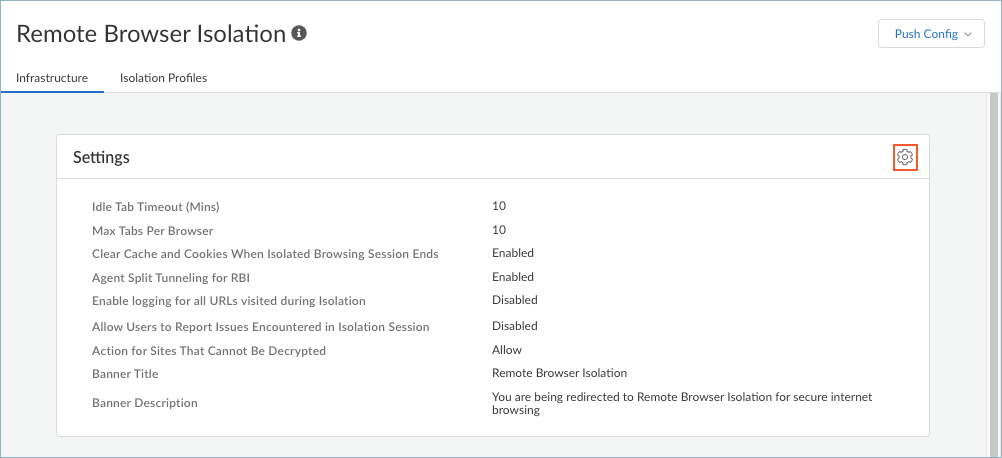Click the Clear Cache and Cookies setting label
Image resolution: width=1002 pixels, height=458 pixels.
tap(265, 254)
